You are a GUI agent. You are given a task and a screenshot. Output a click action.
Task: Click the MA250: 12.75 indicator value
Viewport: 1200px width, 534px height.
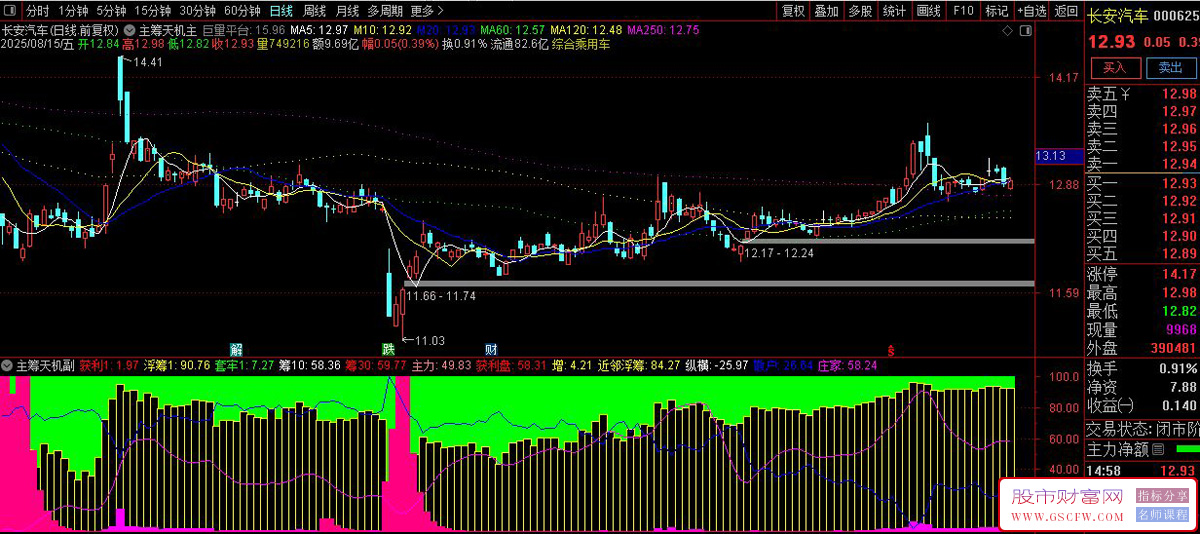click(x=663, y=30)
